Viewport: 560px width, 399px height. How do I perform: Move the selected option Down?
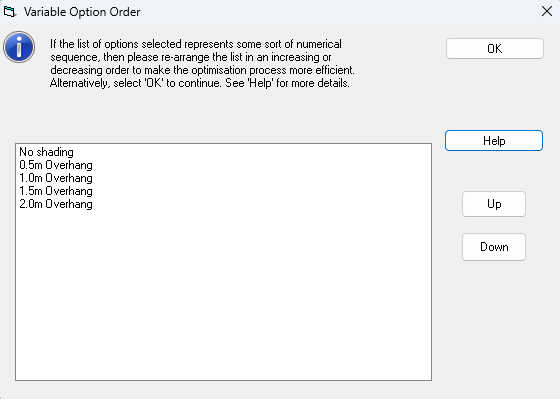(x=494, y=247)
